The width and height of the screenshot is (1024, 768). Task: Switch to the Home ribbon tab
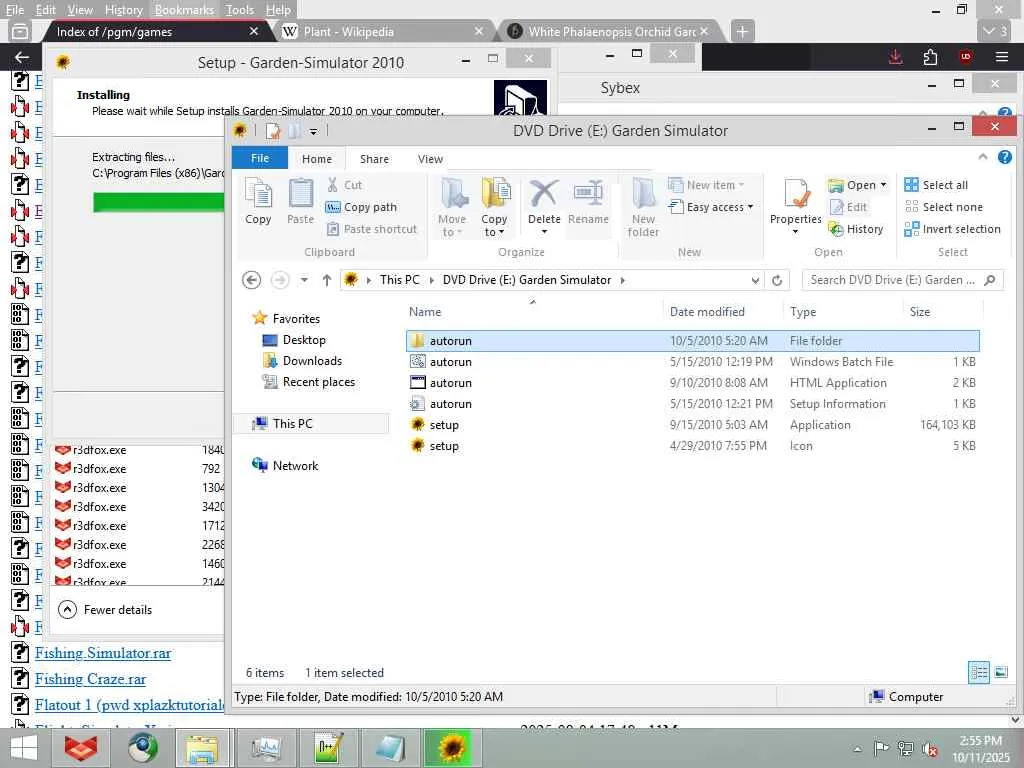point(317,159)
